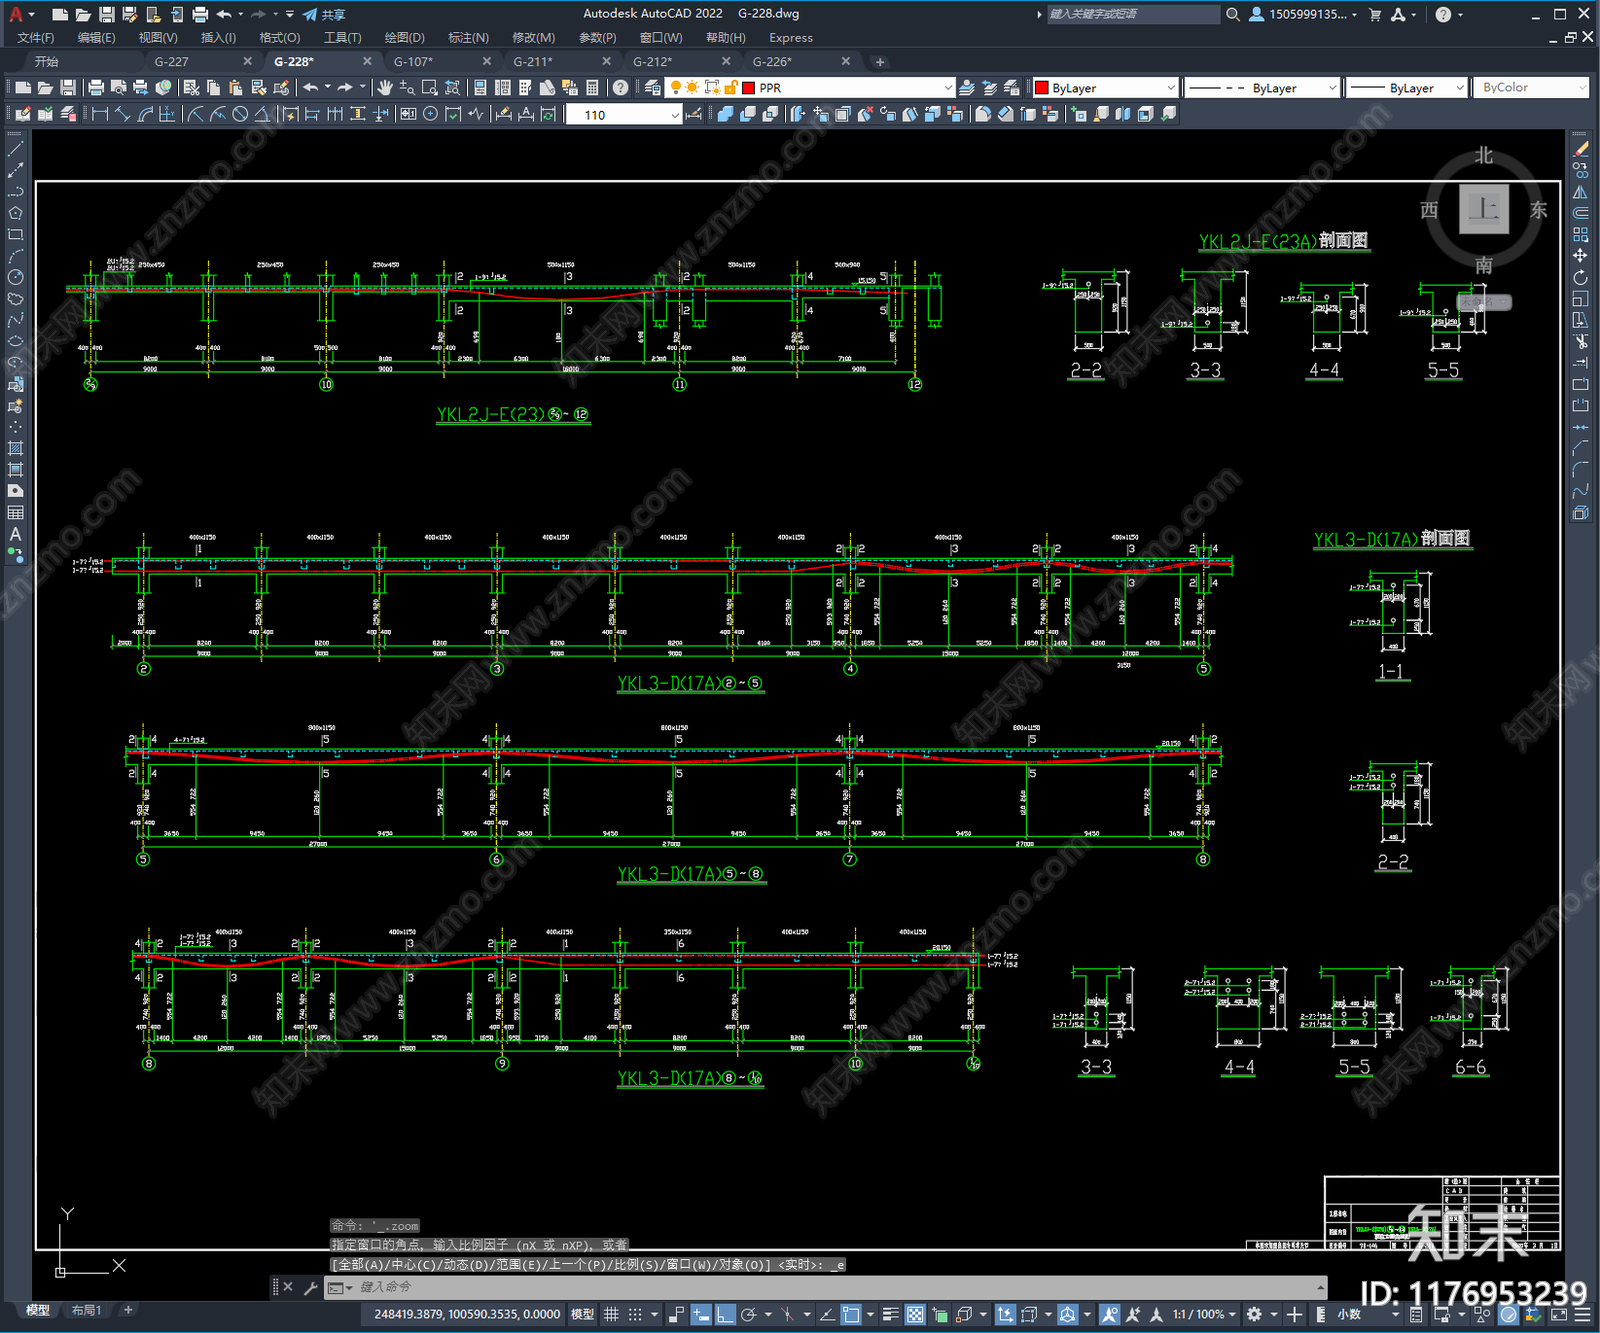Click the Plot printer icon

96,88
